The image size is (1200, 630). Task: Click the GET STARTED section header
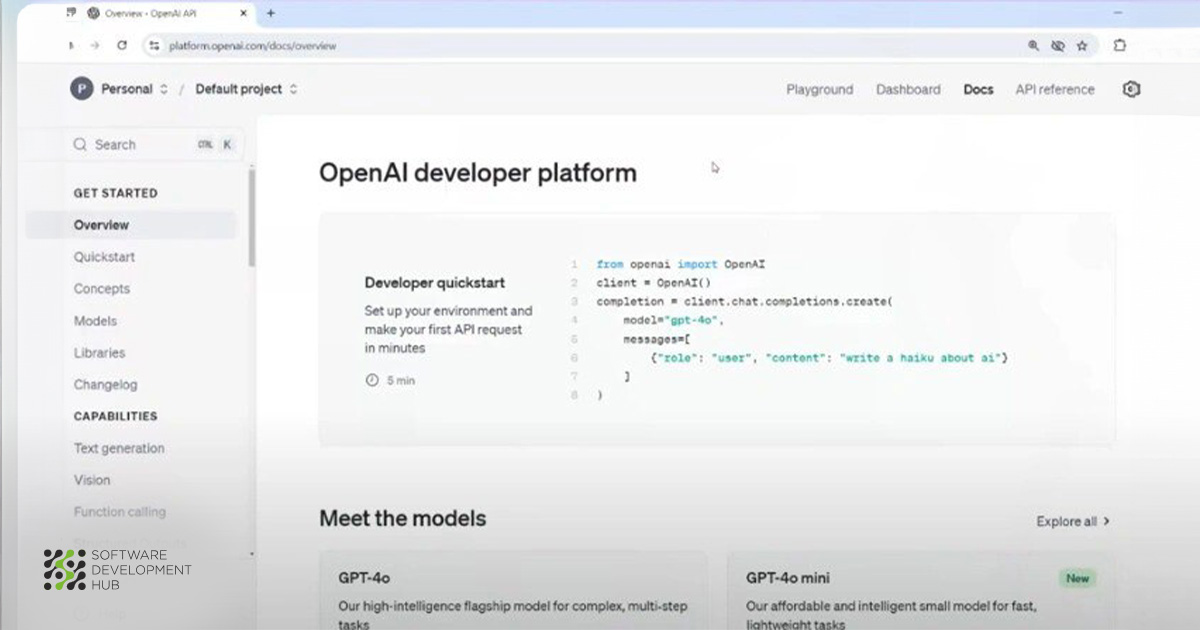click(x=115, y=193)
